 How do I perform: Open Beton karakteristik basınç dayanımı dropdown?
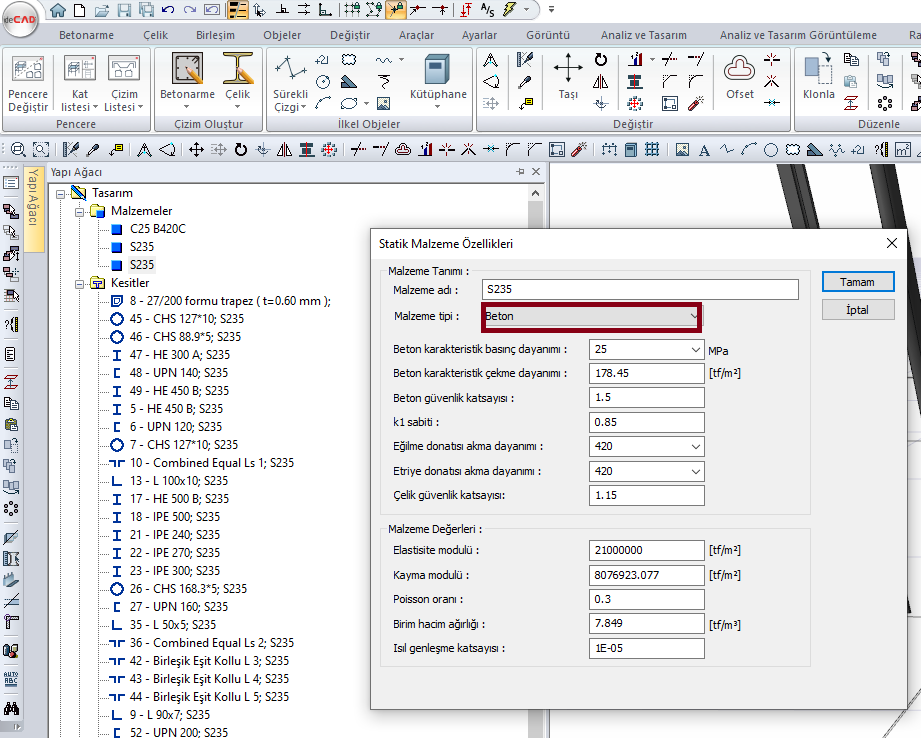point(695,350)
